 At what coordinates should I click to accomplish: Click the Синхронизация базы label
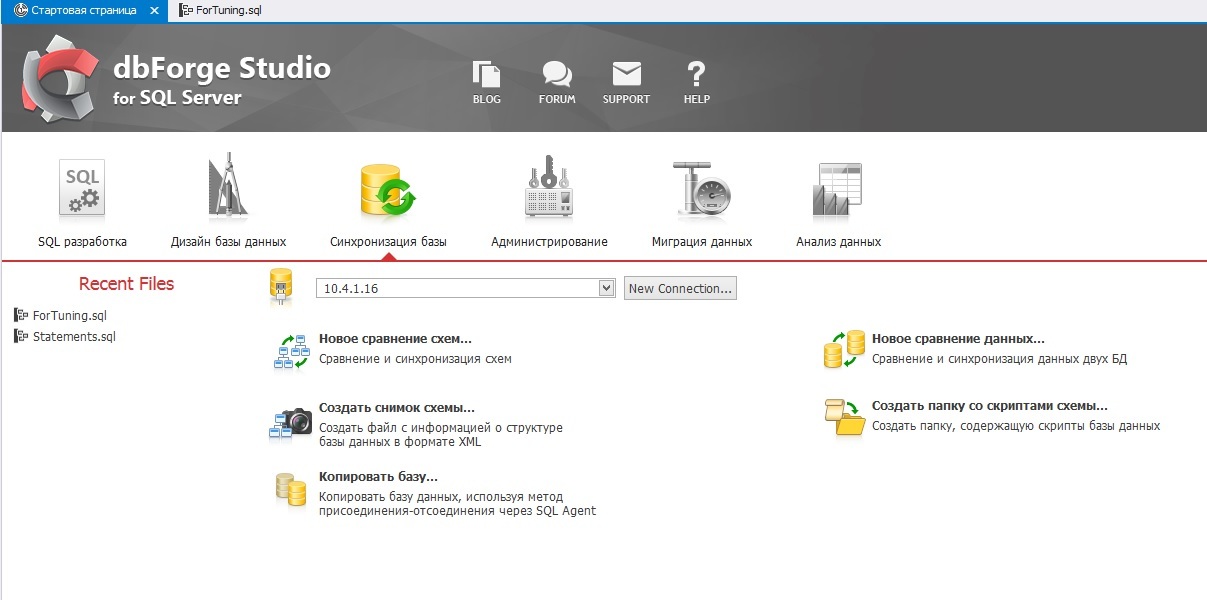pos(388,242)
